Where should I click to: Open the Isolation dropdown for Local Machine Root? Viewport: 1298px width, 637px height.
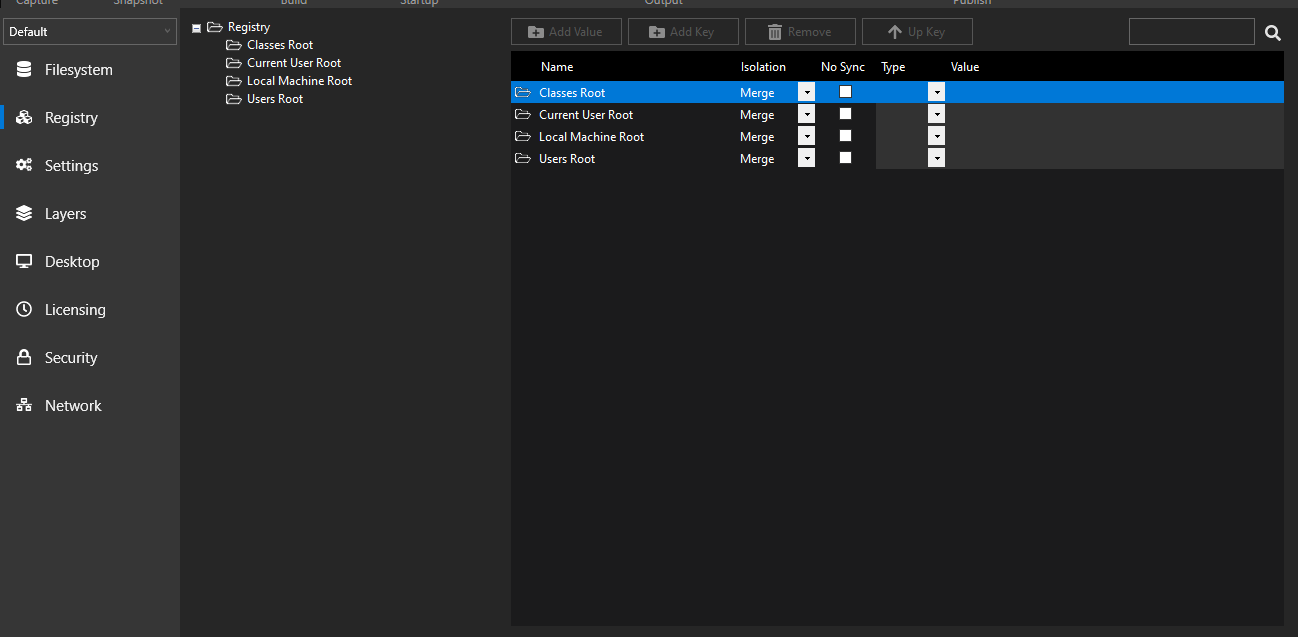(x=806, y=135)
